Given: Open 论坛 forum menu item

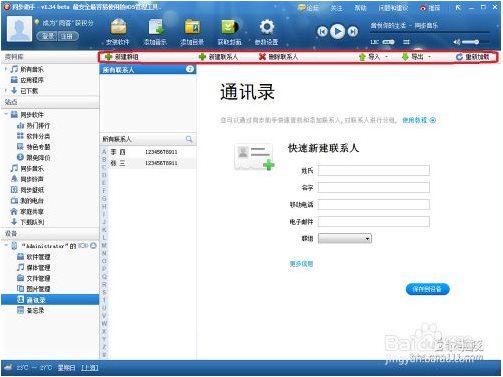Looking at the screenshot, I should 309,8.
